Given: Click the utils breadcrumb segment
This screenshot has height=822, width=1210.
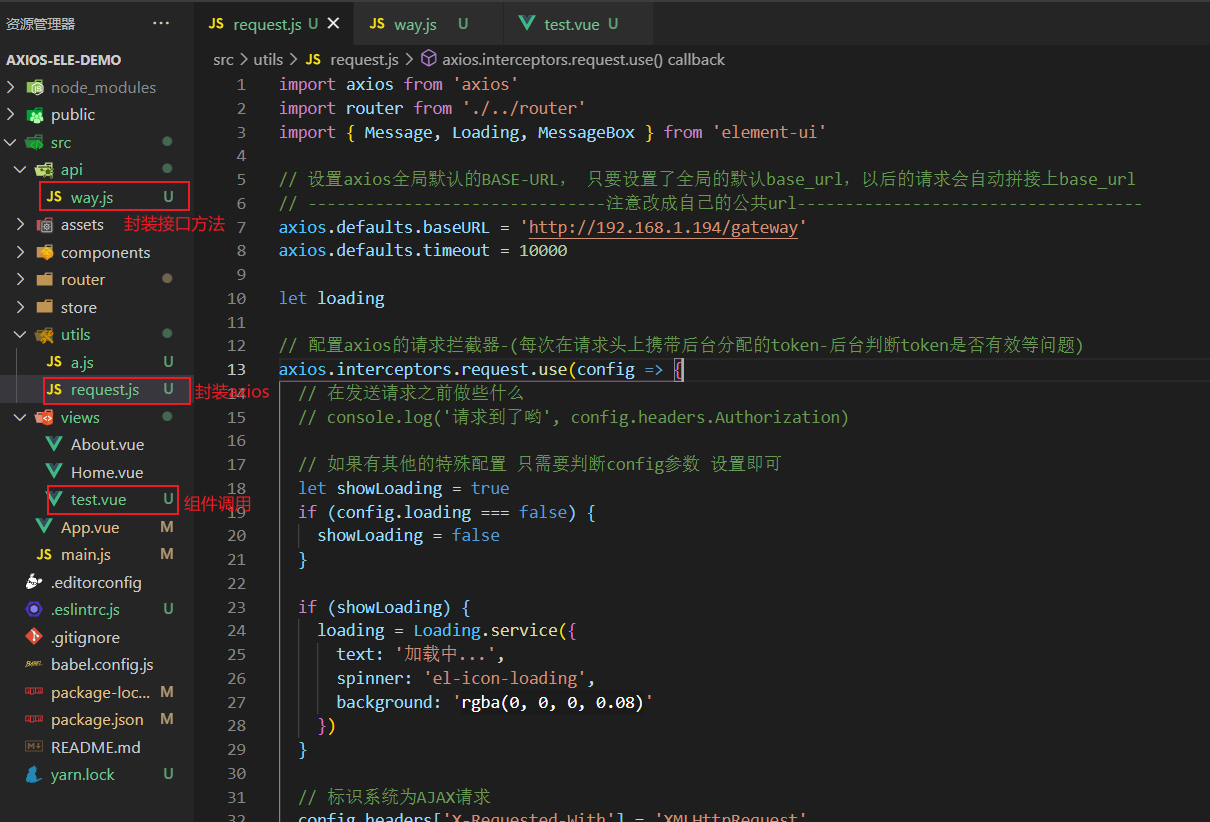Looking at the screenshot, I should pos(268,60).
